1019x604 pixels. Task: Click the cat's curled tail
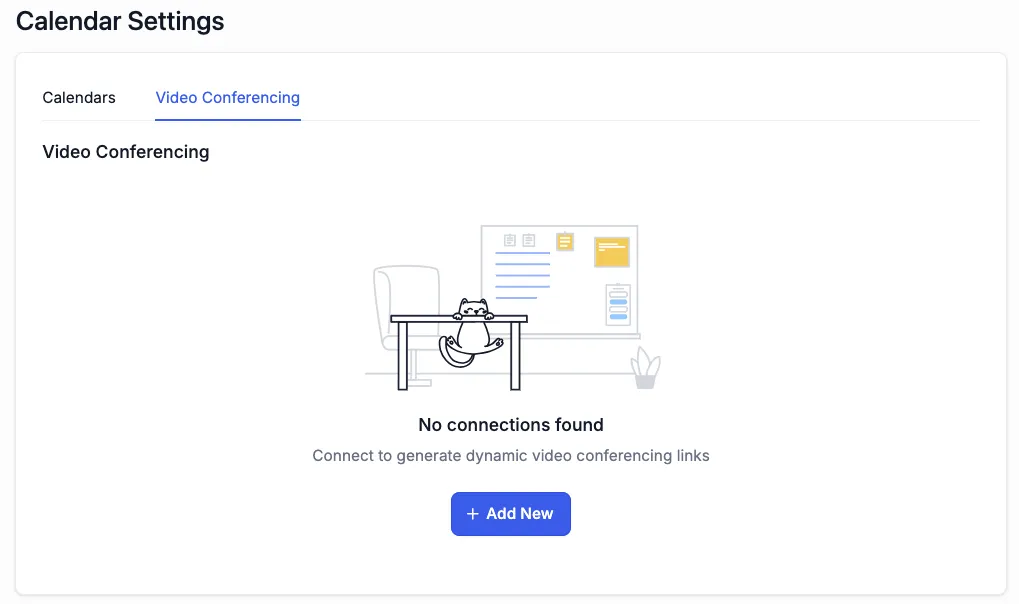[452, 353]
